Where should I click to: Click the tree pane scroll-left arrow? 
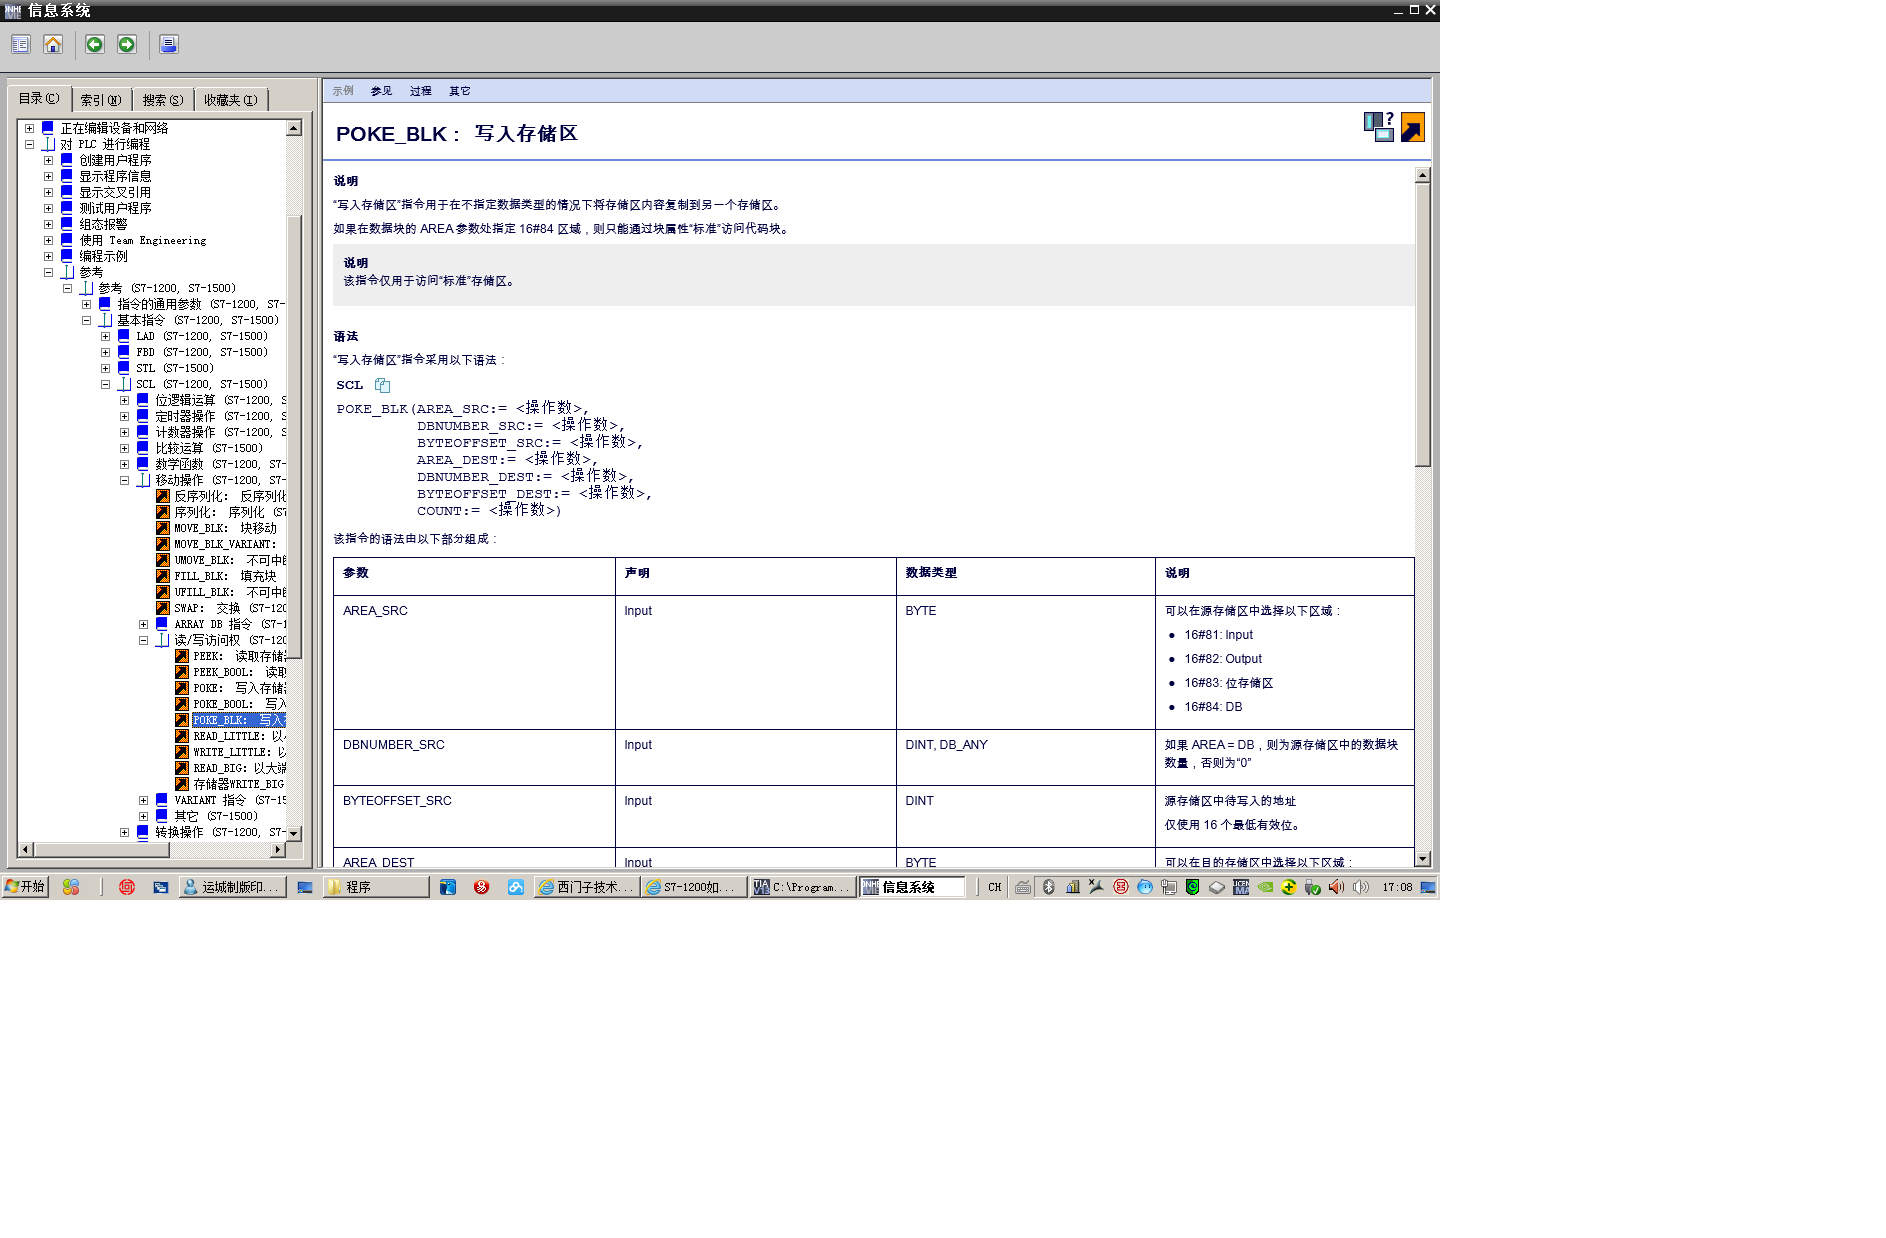coord(26,849)
